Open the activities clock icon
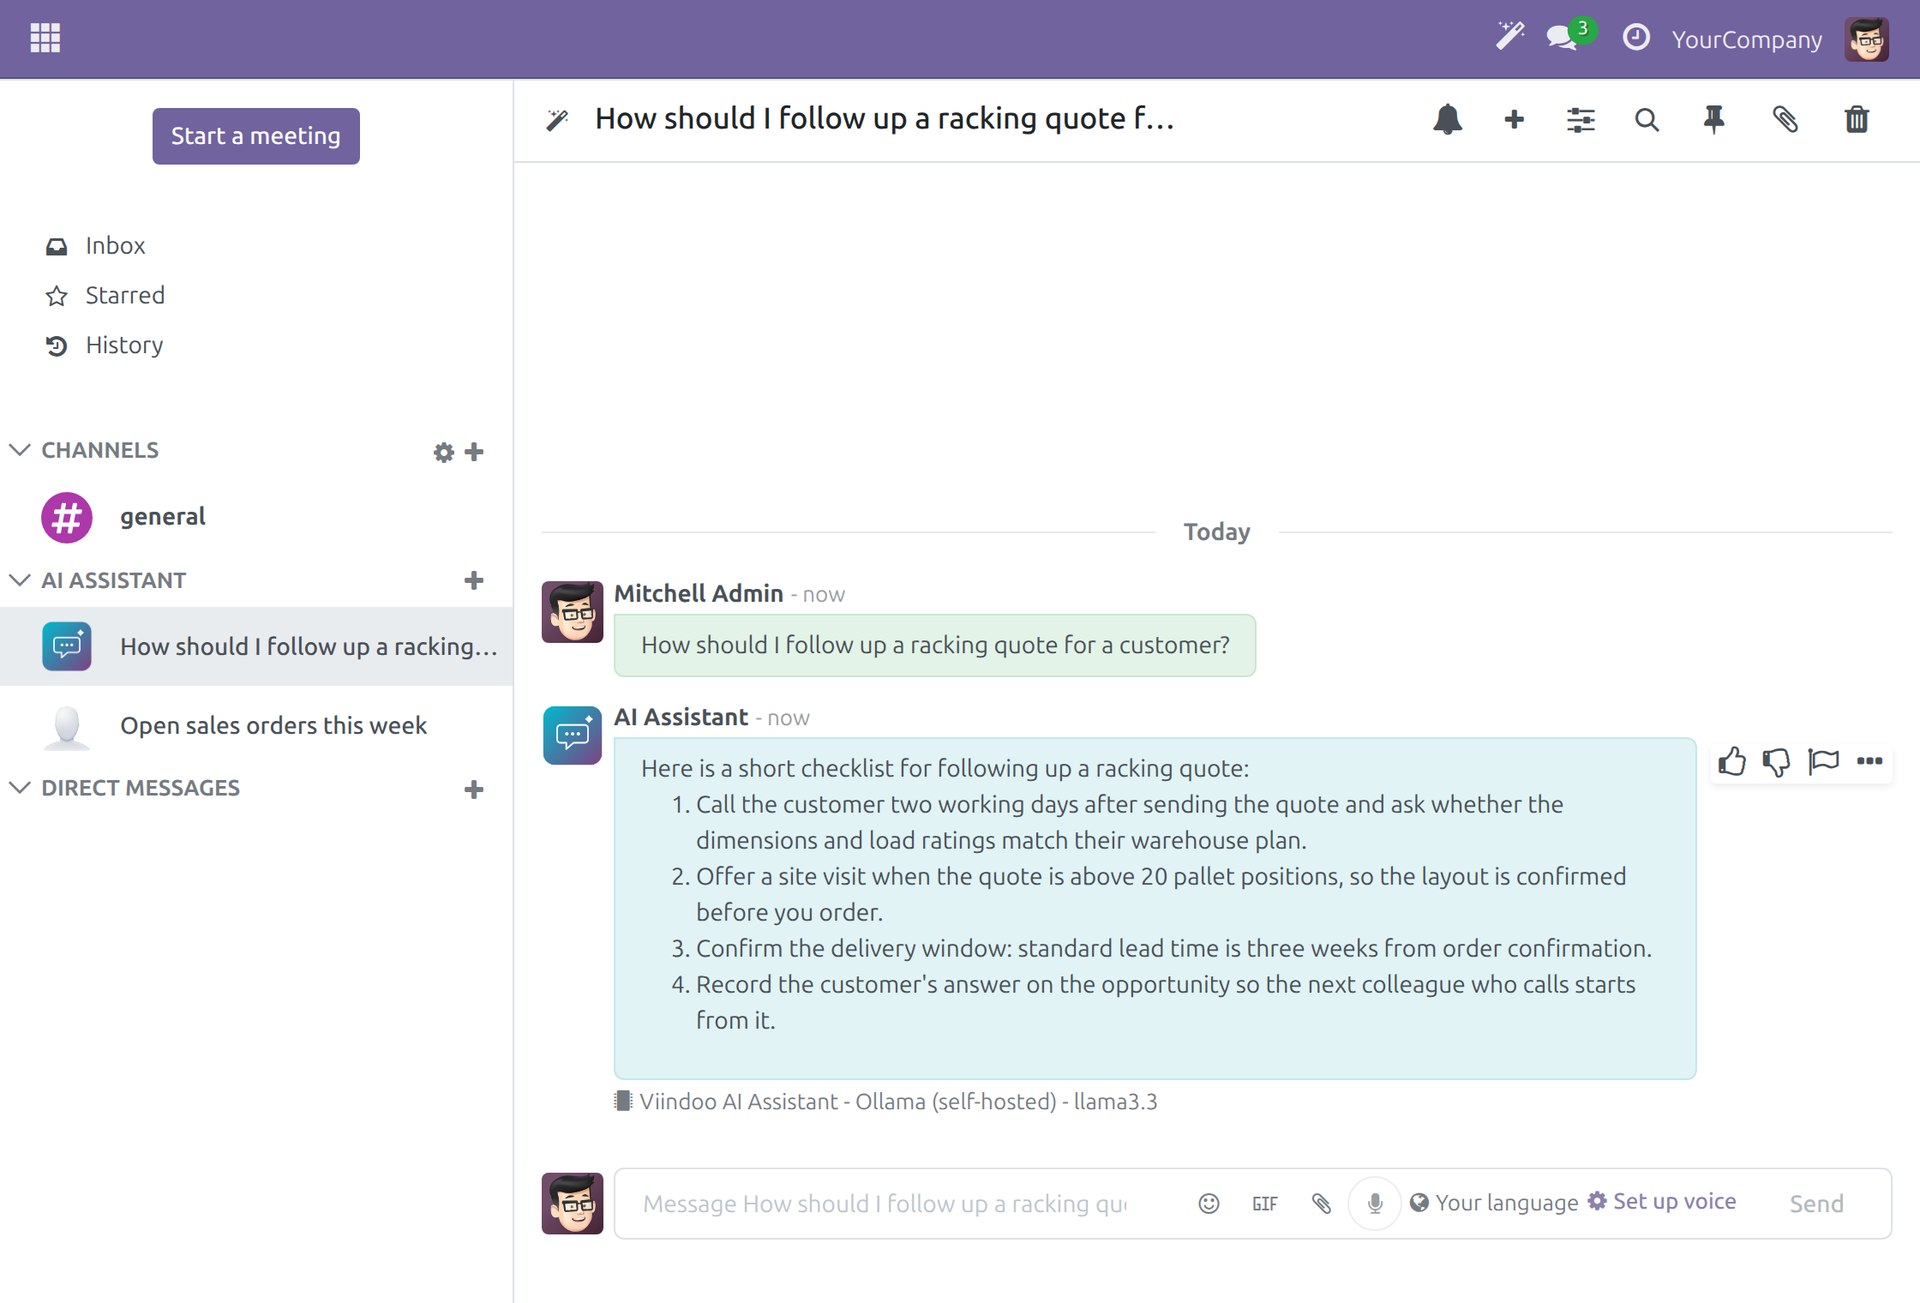Screen dimensions: 1920x1303 (x=1636, y=38)
